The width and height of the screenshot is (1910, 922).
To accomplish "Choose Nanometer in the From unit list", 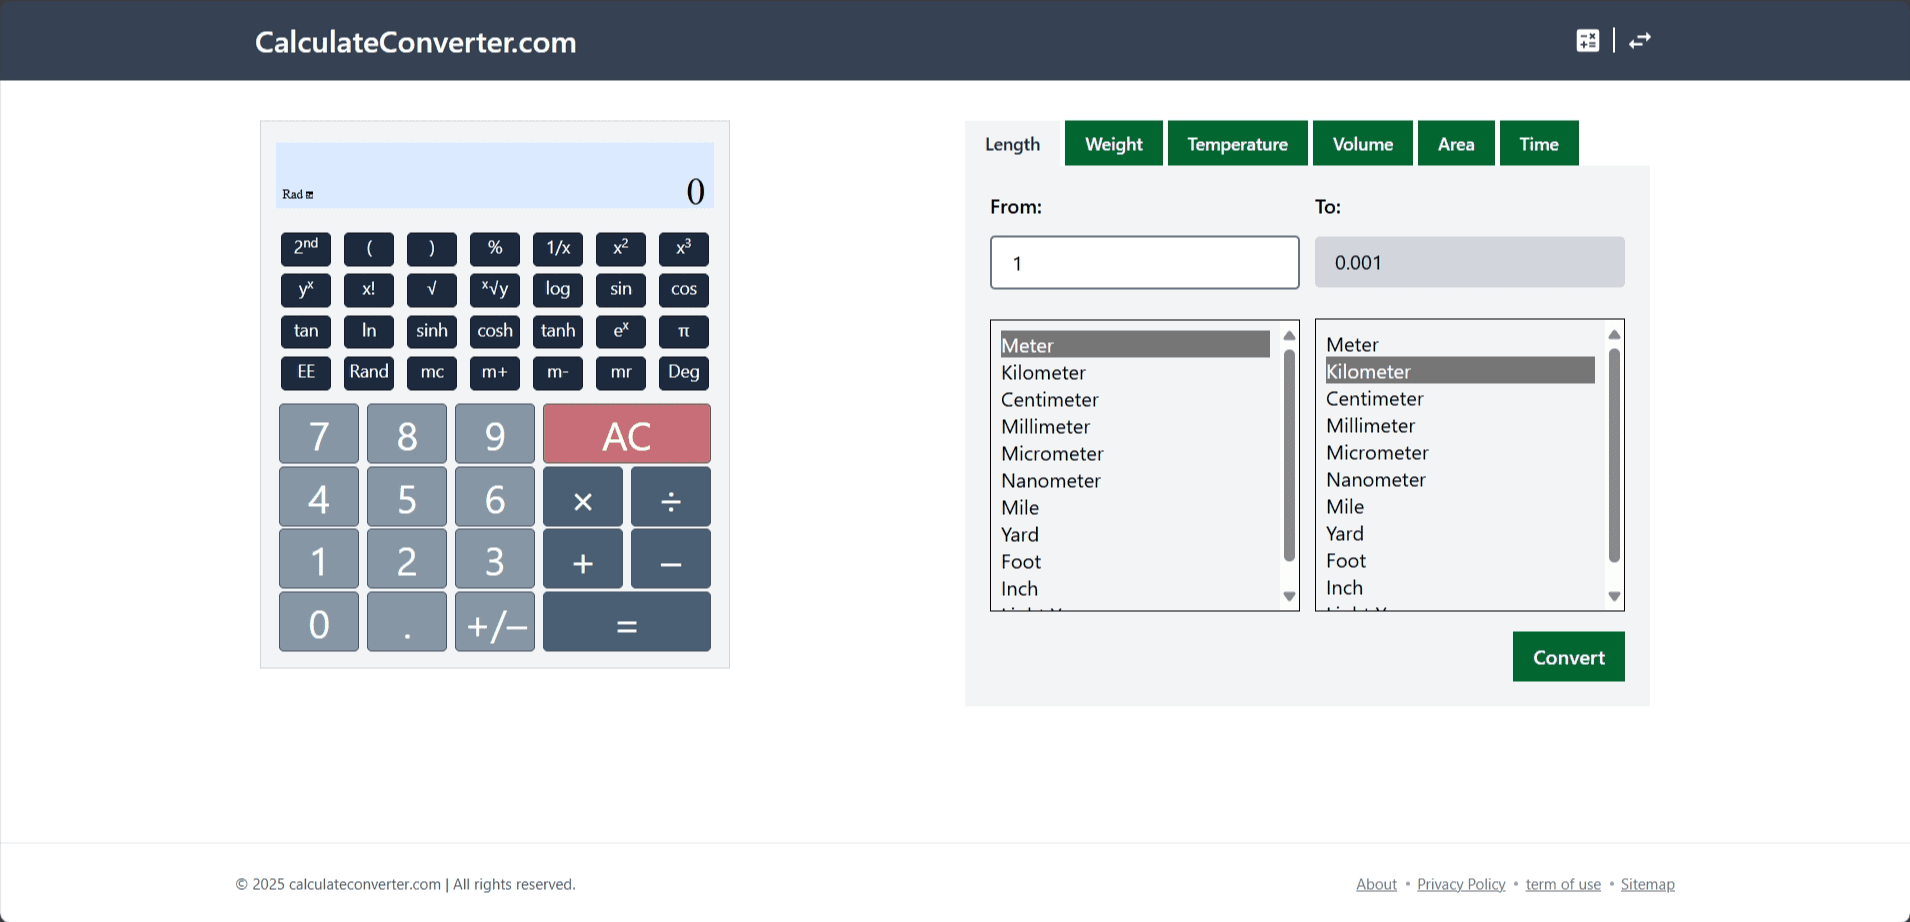I will coord(1050,480).
